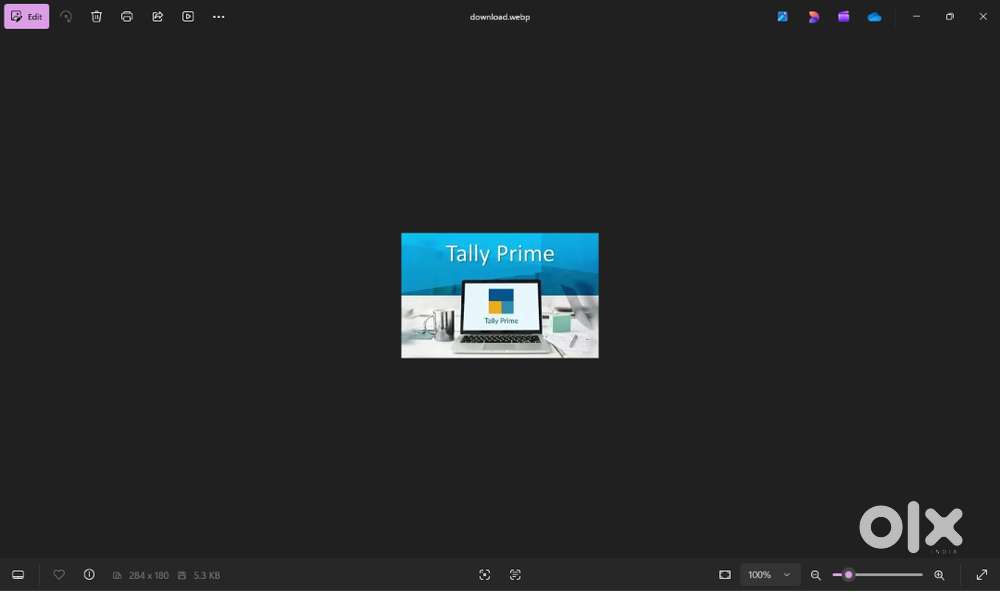Open the three-dots See more menu
Image resolution: width=1000 pixels, height=592 pixels.
click(x=219, y=17)
